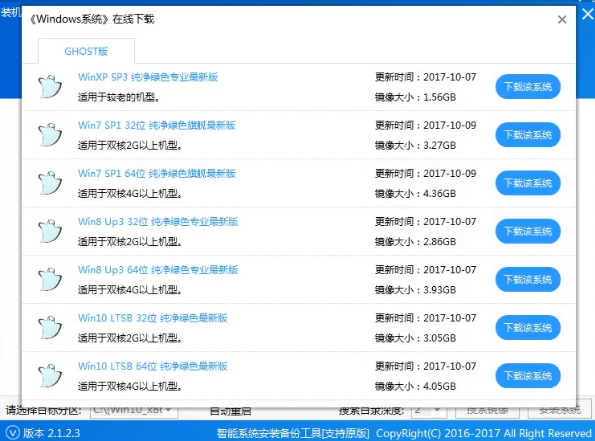Image resolution: width=595 pixels, height=441 pixels.
Task: Click the ghost icon beside Win10 LTSB 64位
Action: pyautogui.click(x=50, y=376)
